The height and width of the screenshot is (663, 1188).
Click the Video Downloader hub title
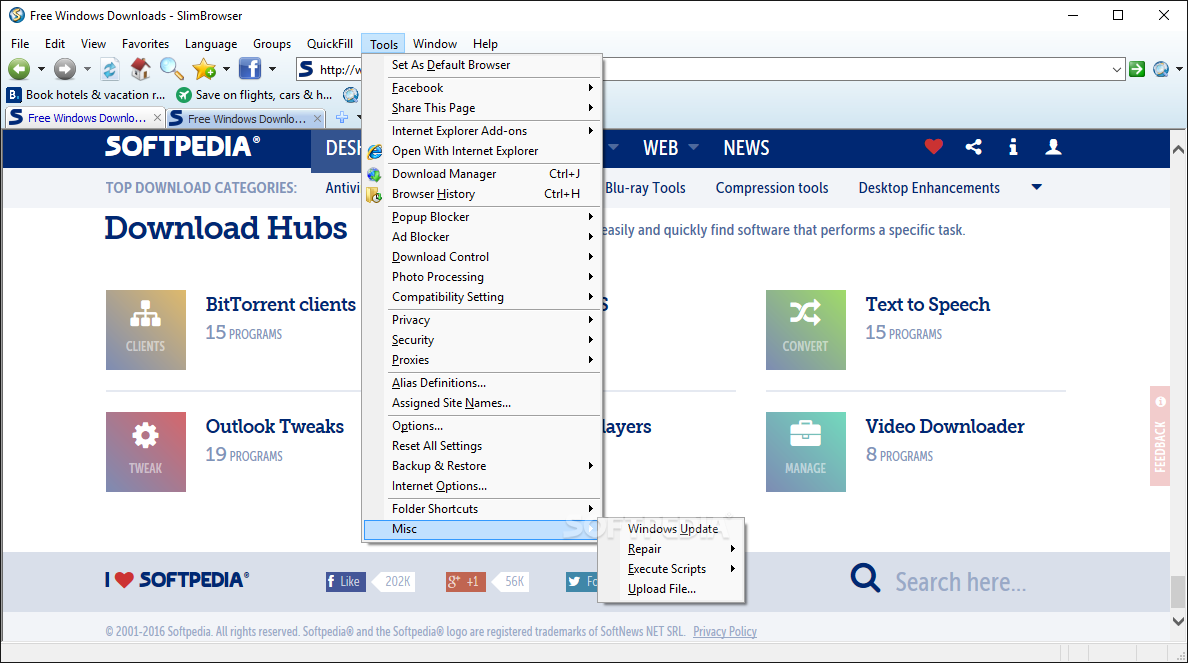(x=945, y=427)
